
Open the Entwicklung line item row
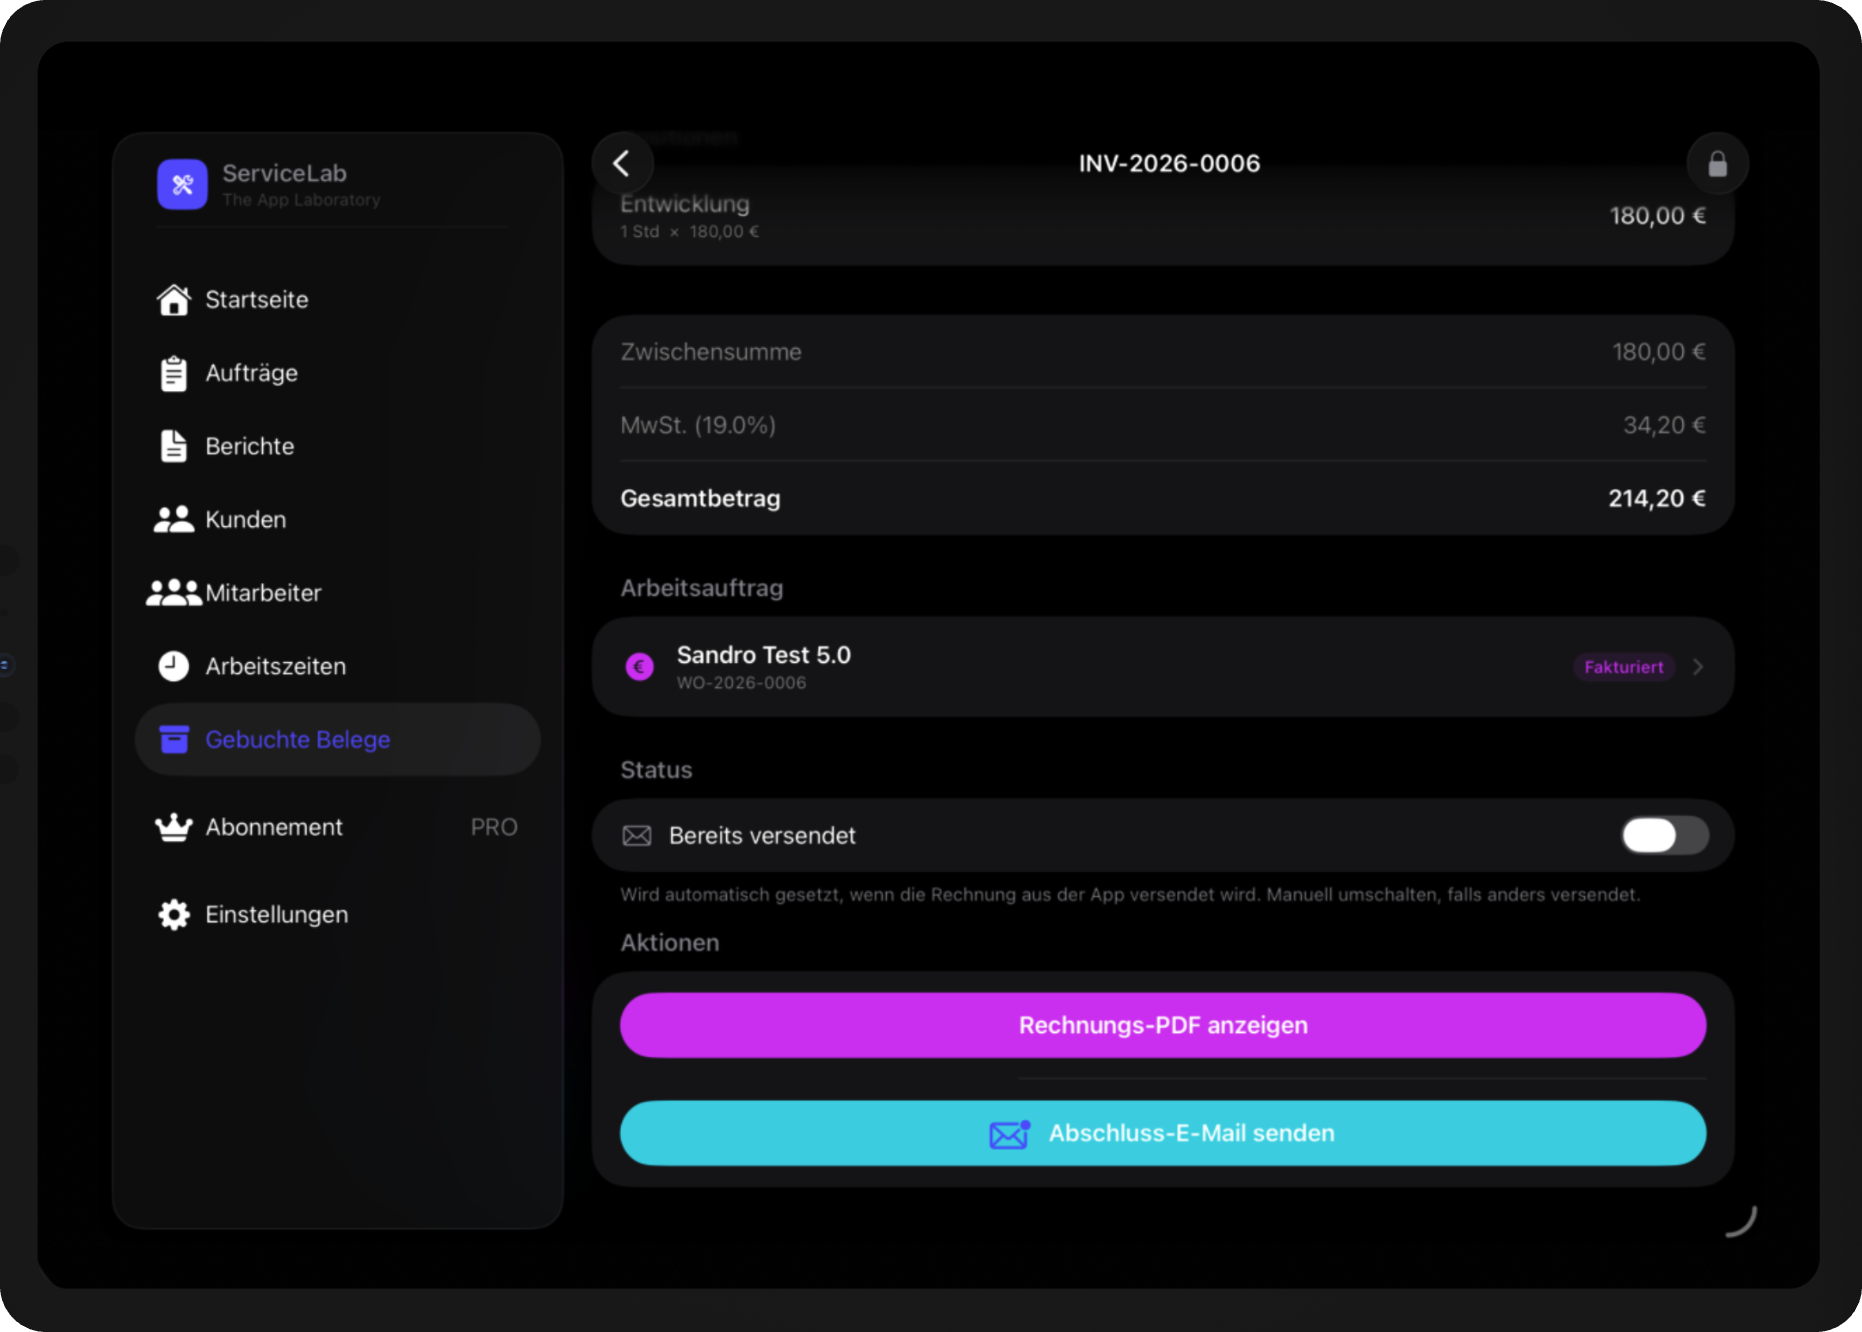click(1163, 217)
